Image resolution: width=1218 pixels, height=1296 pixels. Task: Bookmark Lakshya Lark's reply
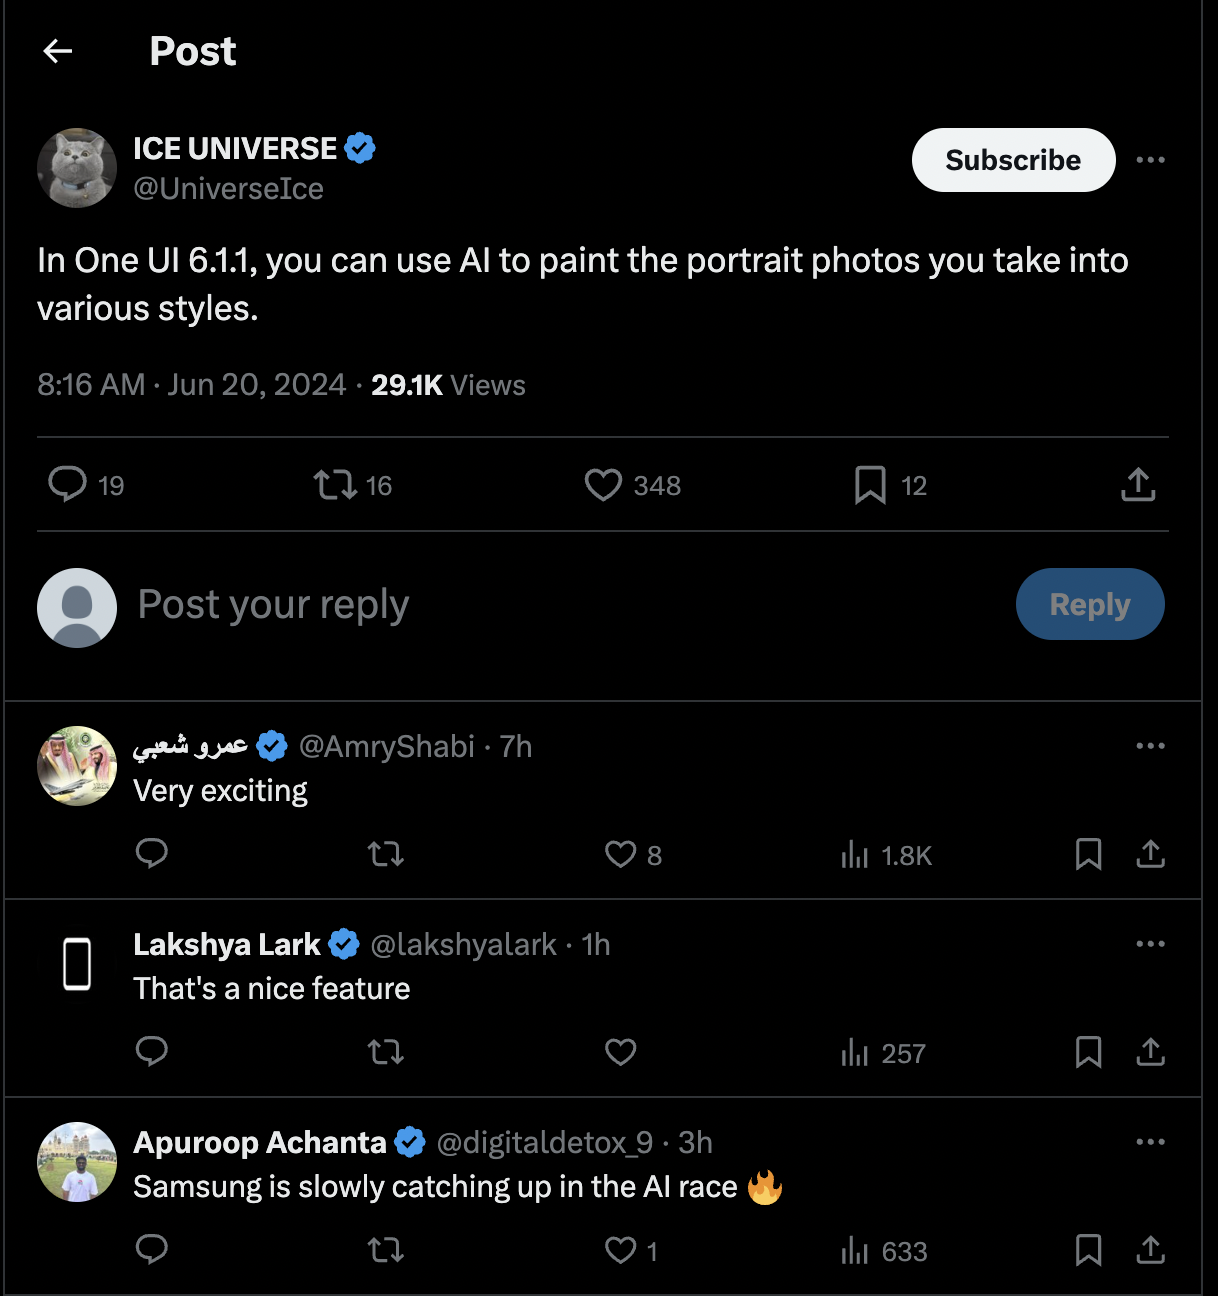(x=1088, y=1052)
